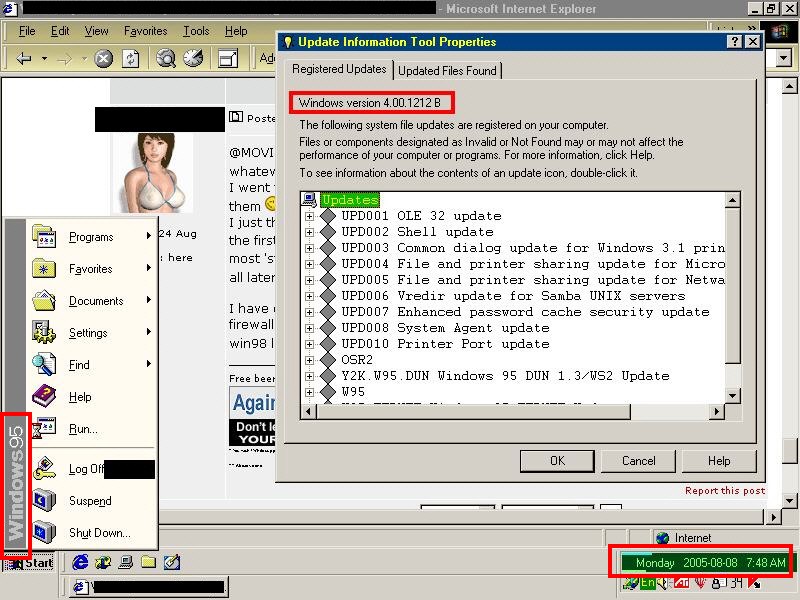Click the ATI tray icon
800x600 pixels.
(x=681, y=583)
